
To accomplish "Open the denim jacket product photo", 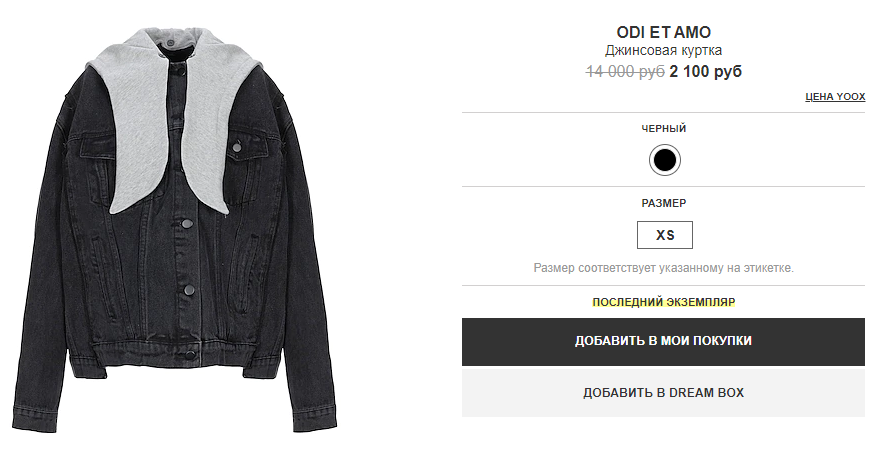I will [x=174, y=229].
